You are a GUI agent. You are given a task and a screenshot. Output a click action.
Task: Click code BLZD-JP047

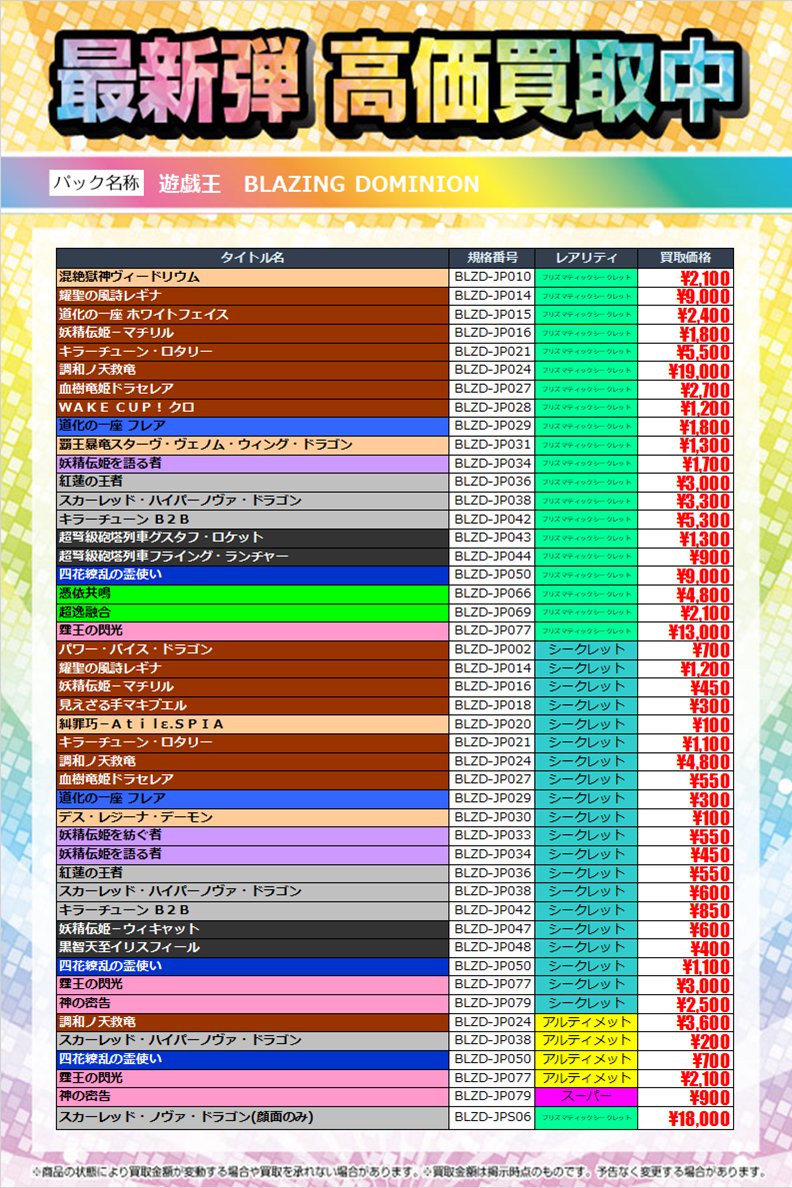point(493,929)
